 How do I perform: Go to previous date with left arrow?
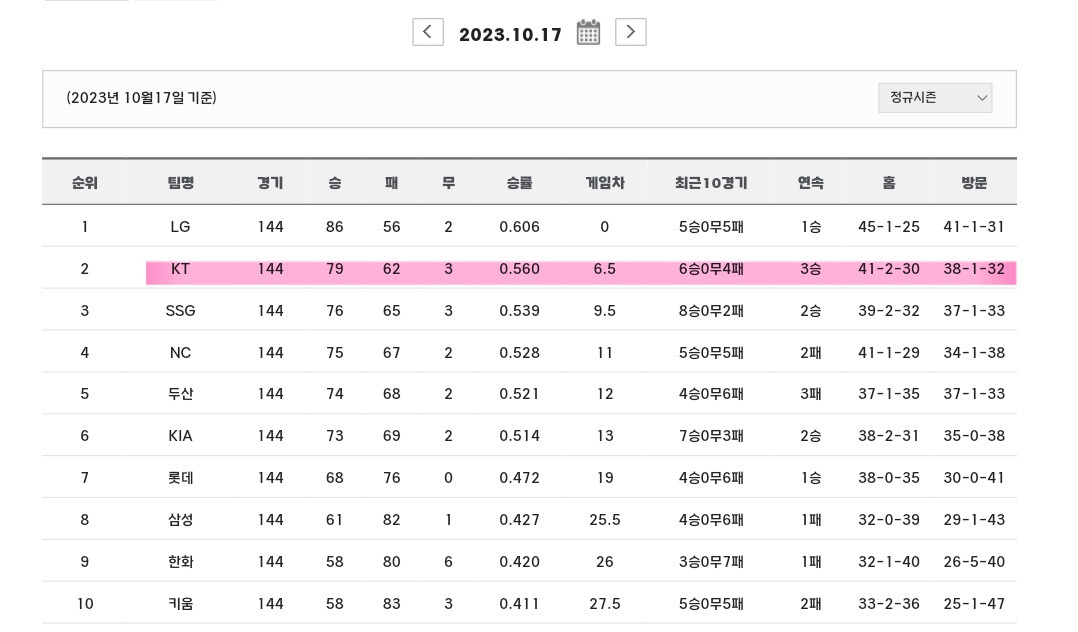(428, 32)
